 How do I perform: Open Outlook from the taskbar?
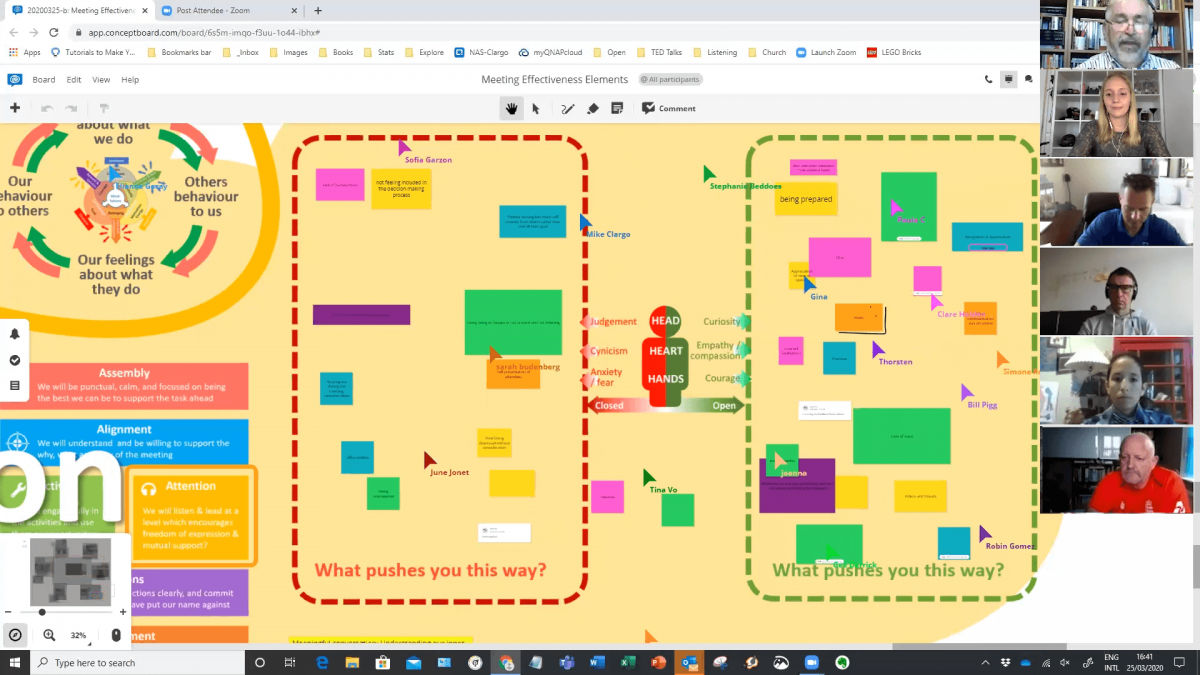tap(689, 662)
